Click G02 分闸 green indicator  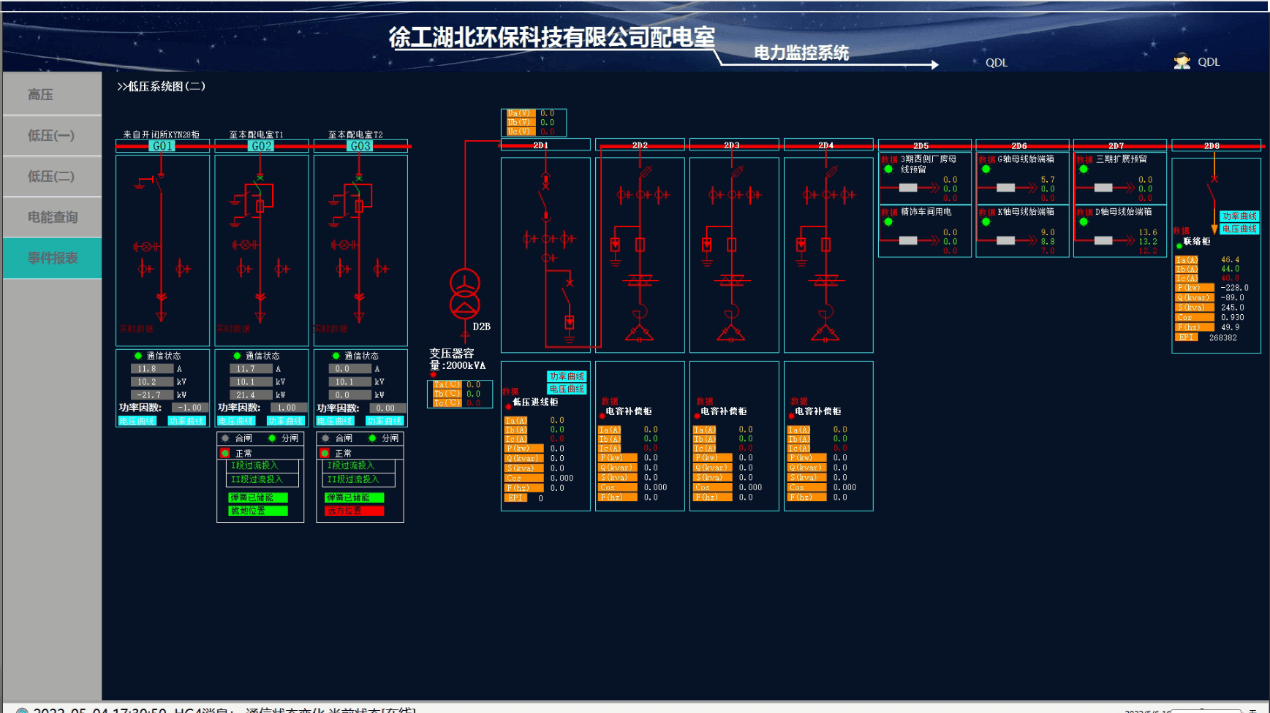click(272, 438)
